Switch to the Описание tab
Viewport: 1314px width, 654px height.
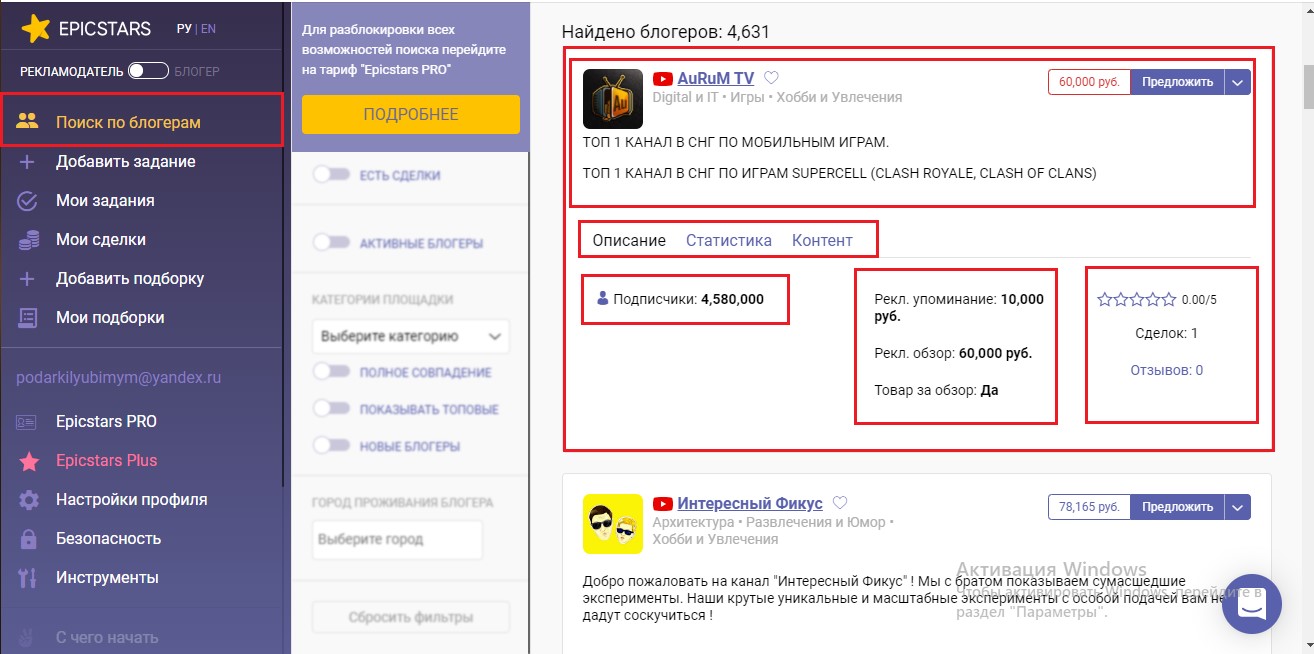629,240
